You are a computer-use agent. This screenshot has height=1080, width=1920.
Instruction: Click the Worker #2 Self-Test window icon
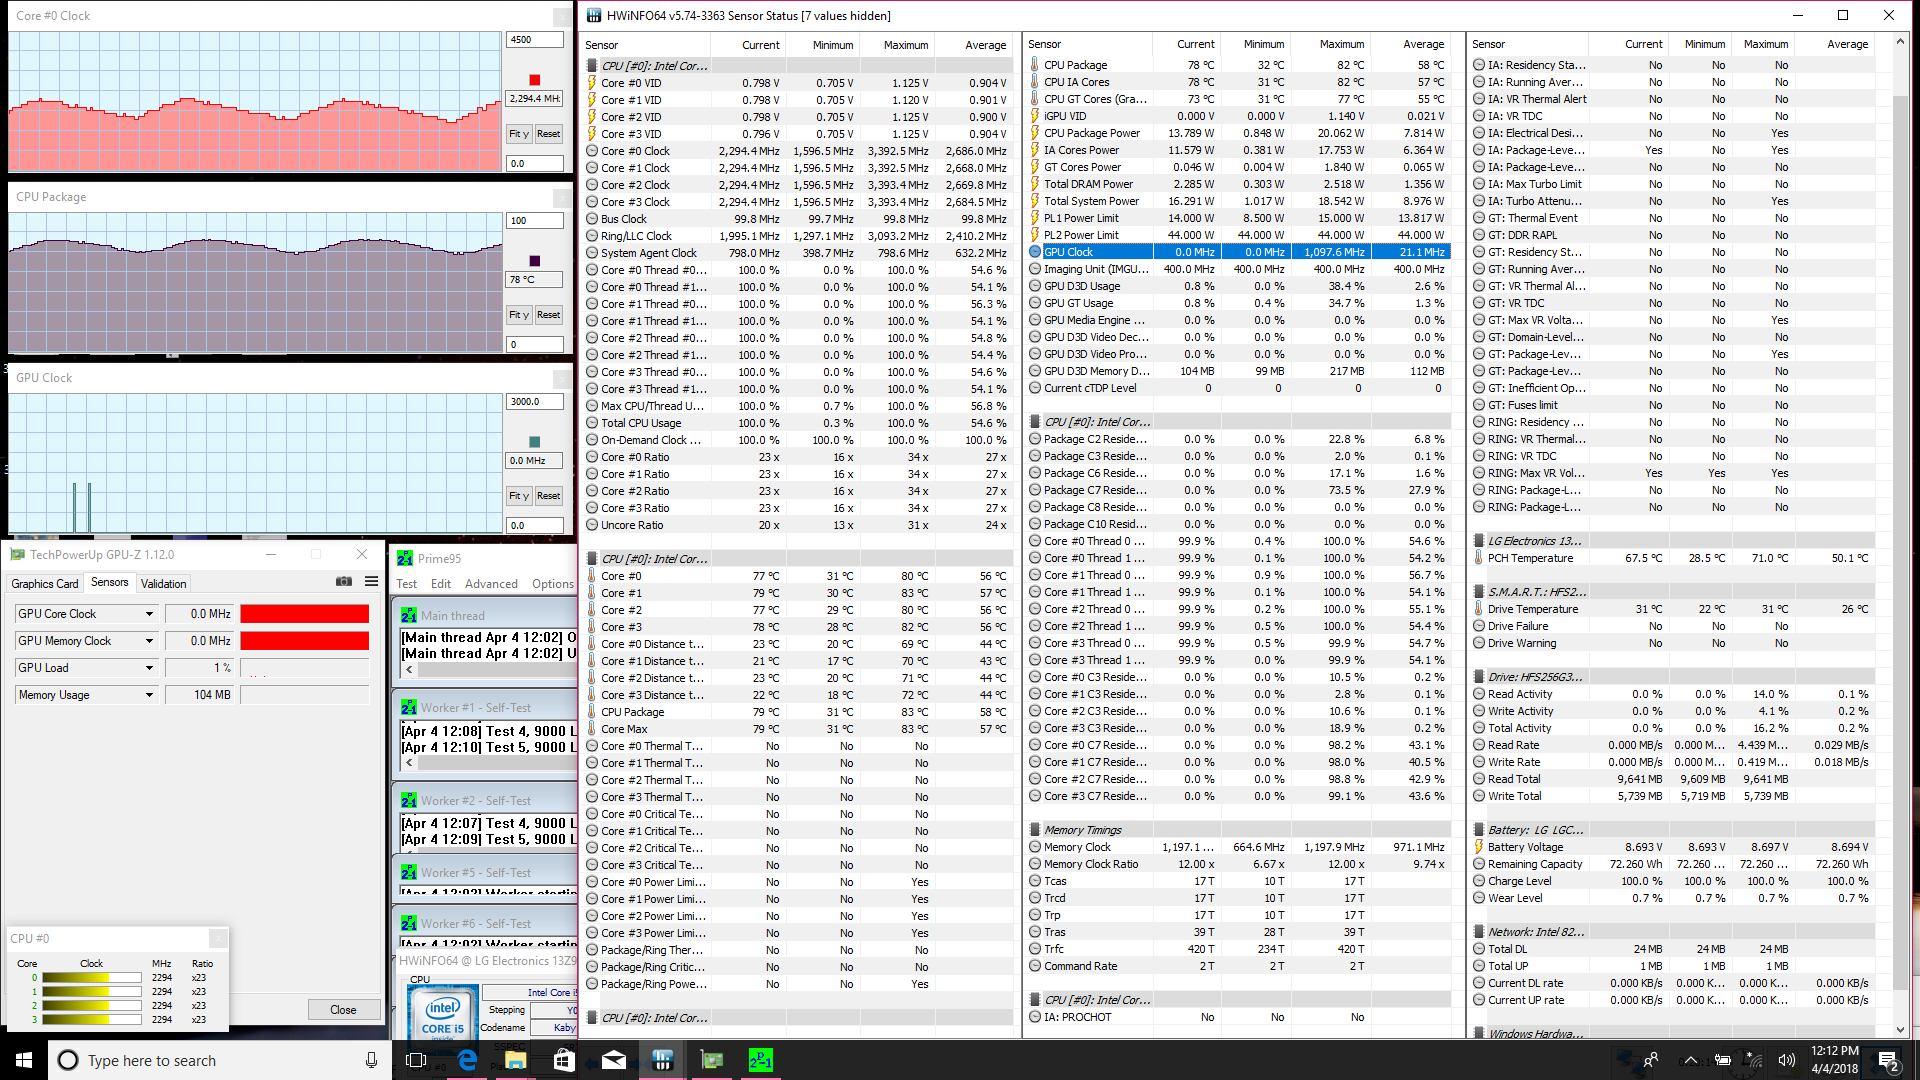(409, 800)
